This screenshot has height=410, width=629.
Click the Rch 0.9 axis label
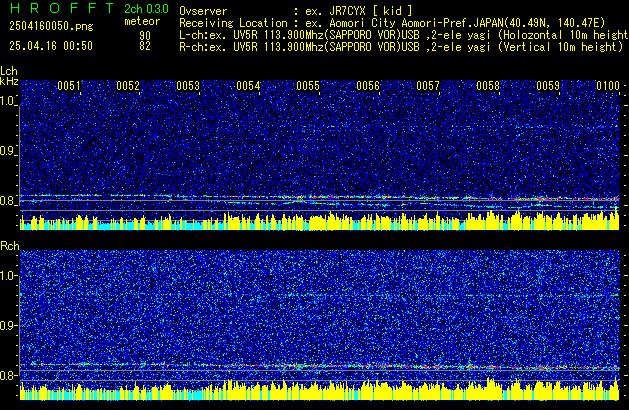click(x=8, y=325)
